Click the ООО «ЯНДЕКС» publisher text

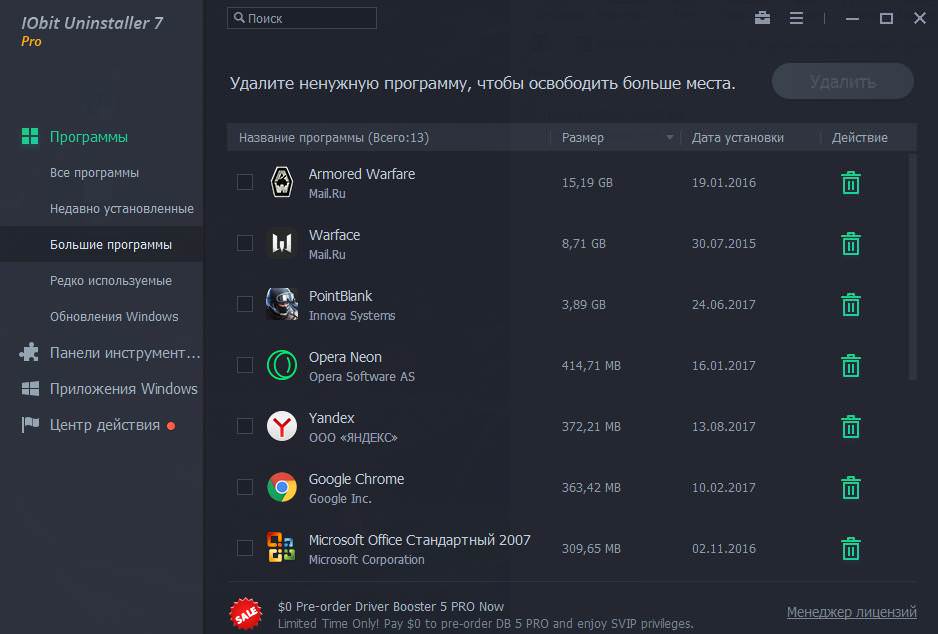tap(353, 437)
